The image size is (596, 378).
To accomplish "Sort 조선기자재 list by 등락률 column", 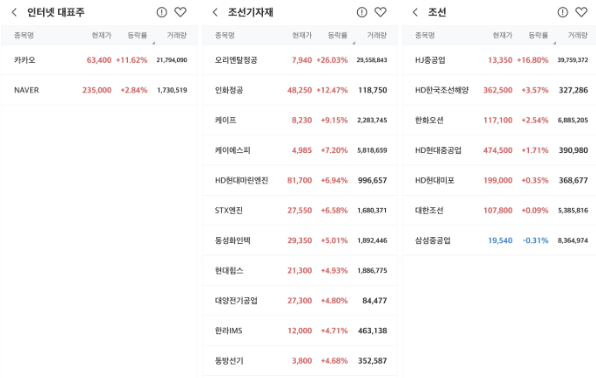I will click(x=338, y=35).
